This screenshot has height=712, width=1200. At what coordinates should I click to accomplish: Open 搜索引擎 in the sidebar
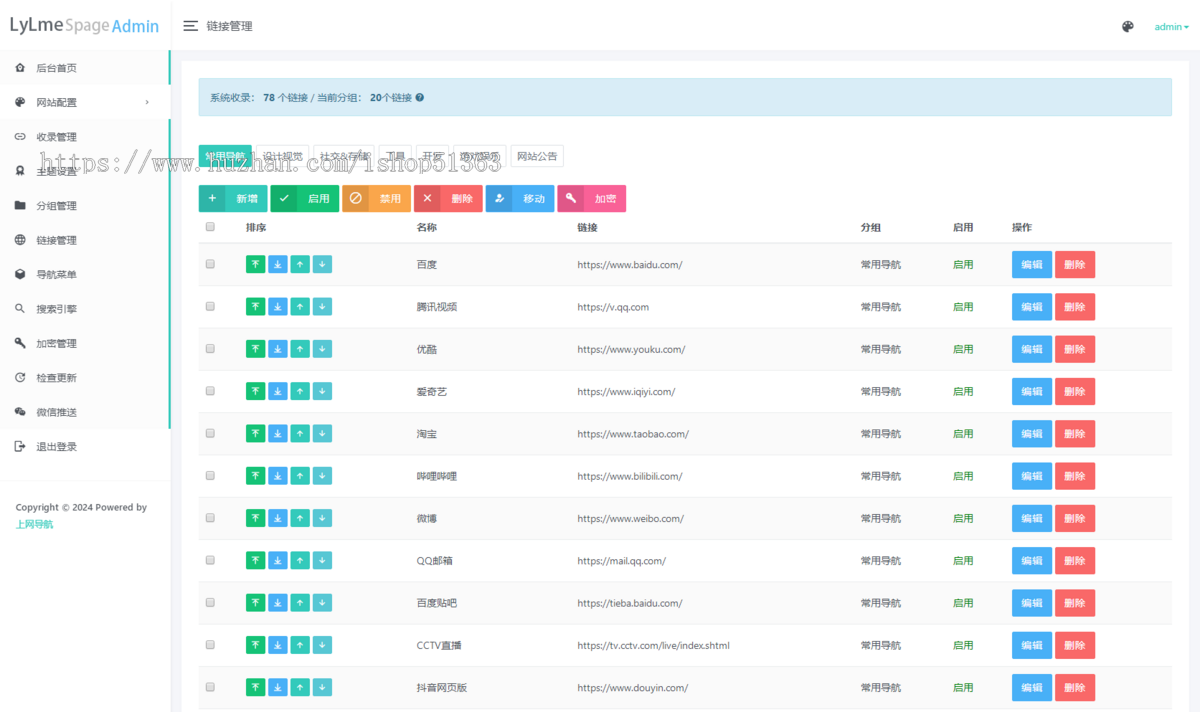pos(84,309)
